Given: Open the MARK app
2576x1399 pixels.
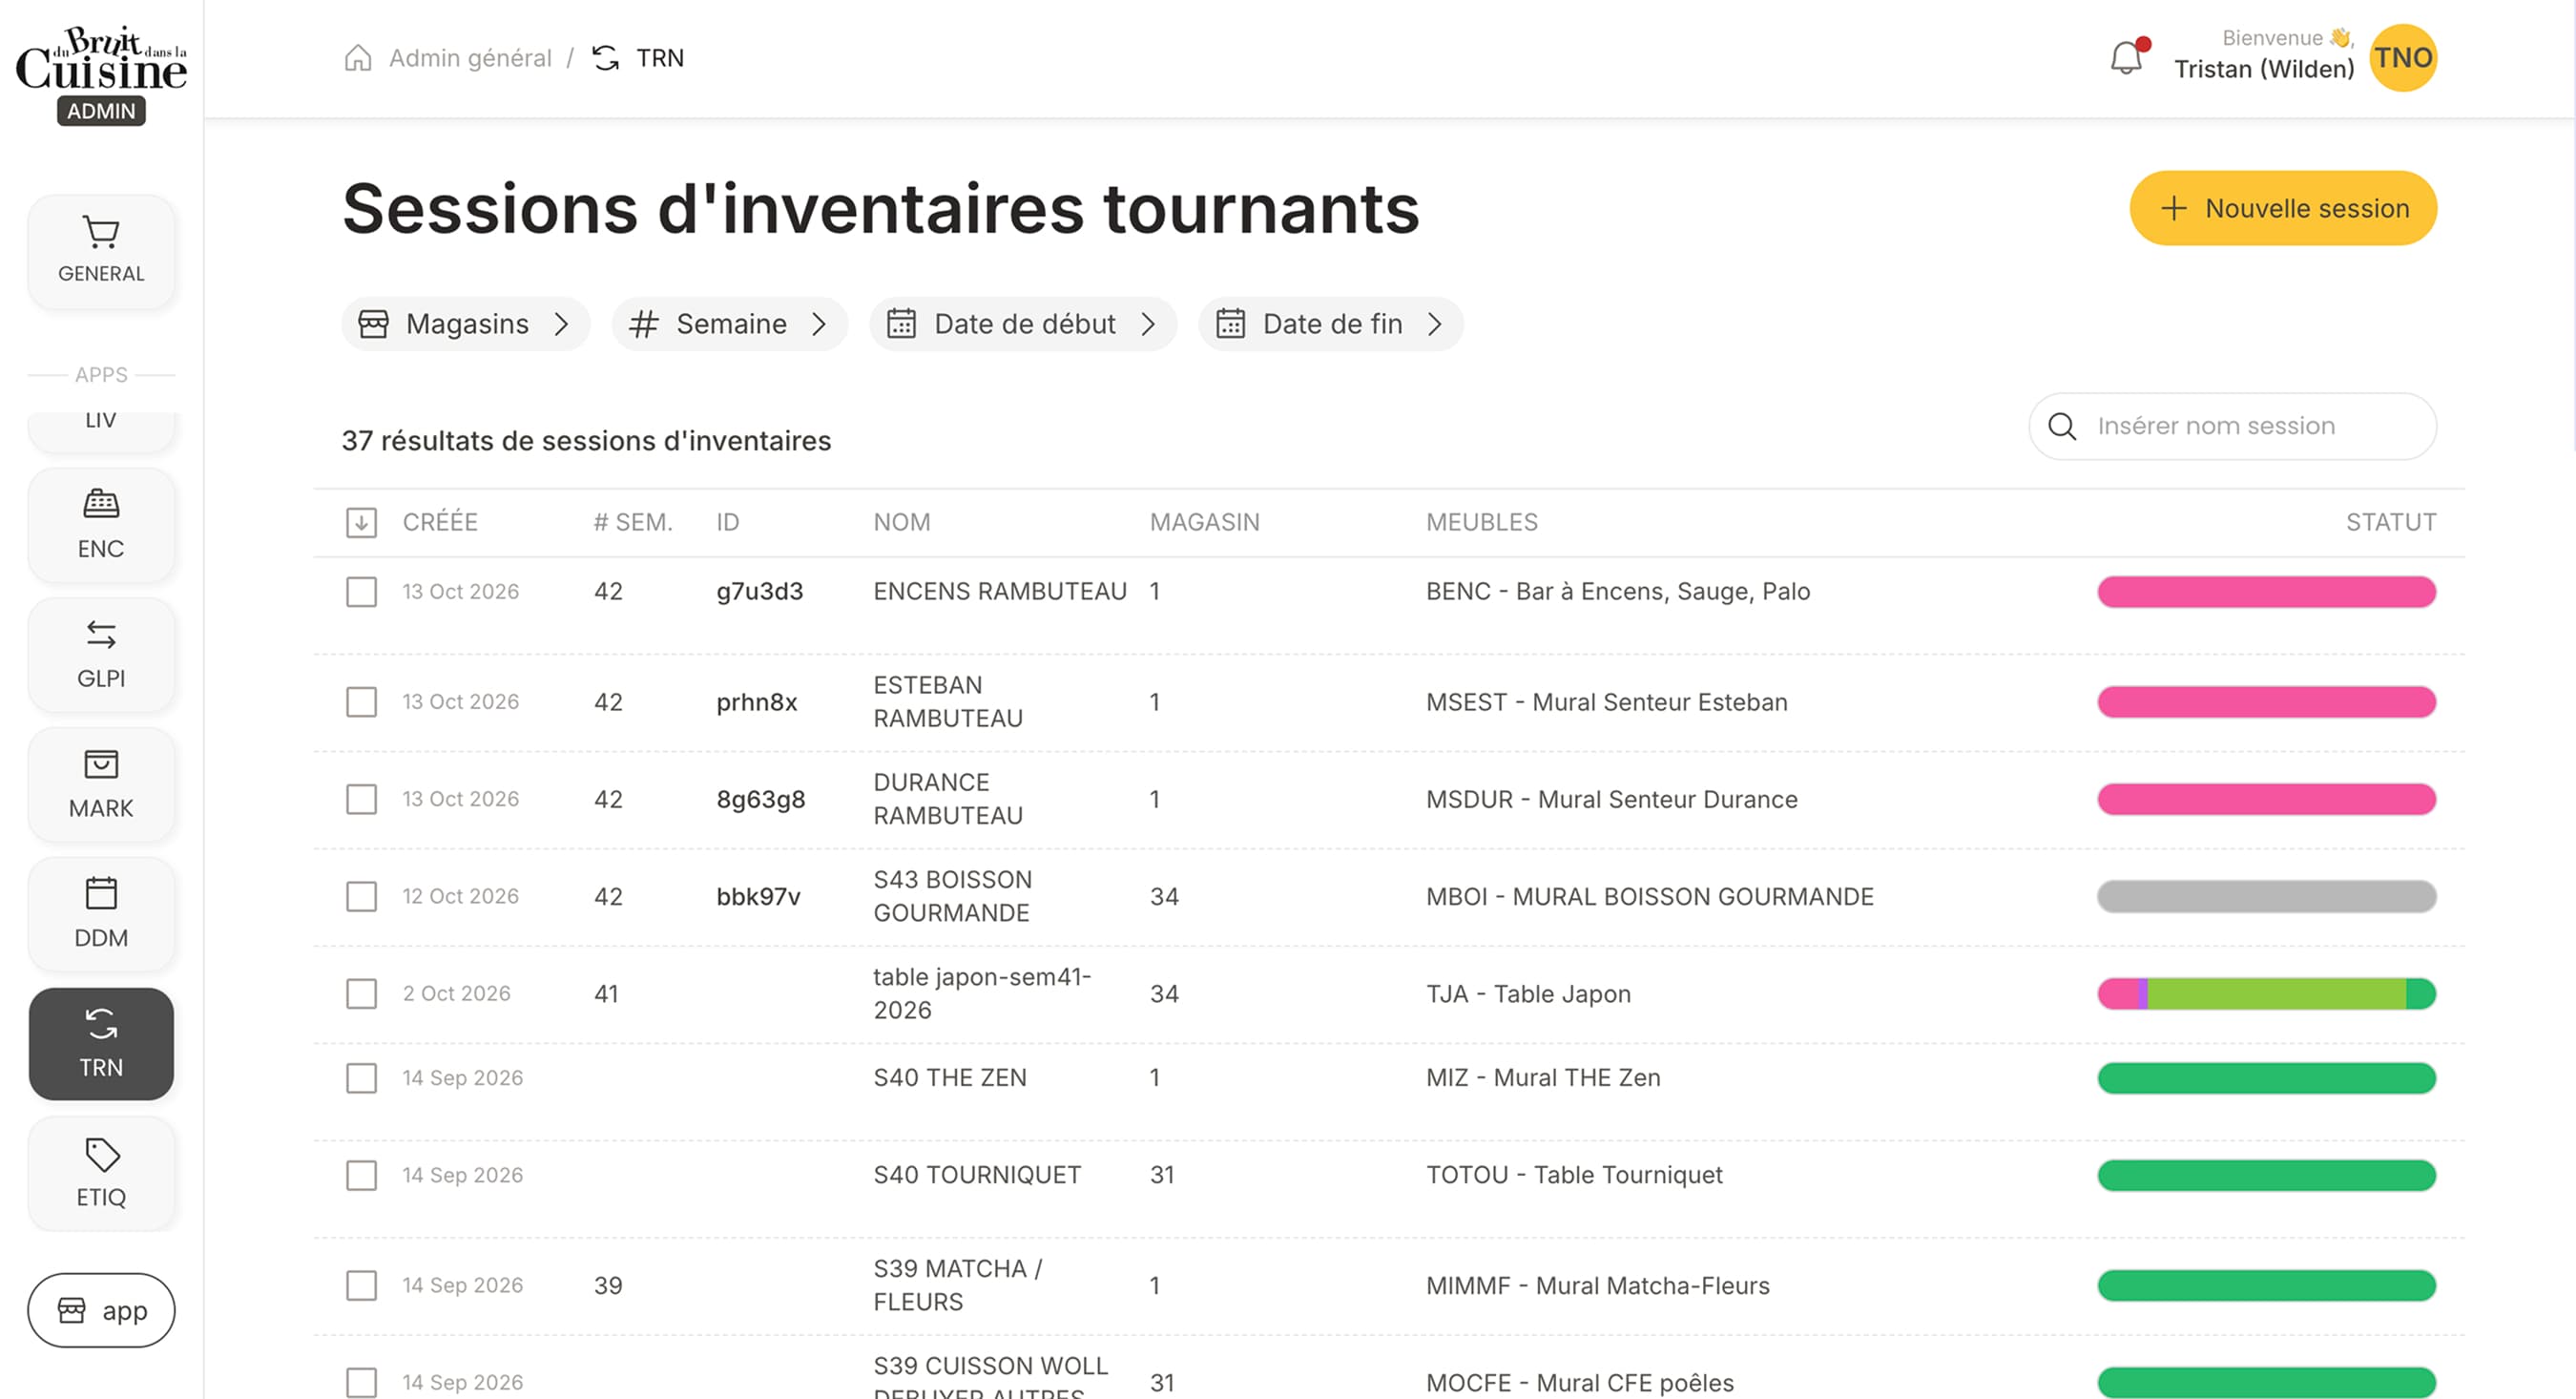Looking at the screenshot, I should click(x=101, y=785).
